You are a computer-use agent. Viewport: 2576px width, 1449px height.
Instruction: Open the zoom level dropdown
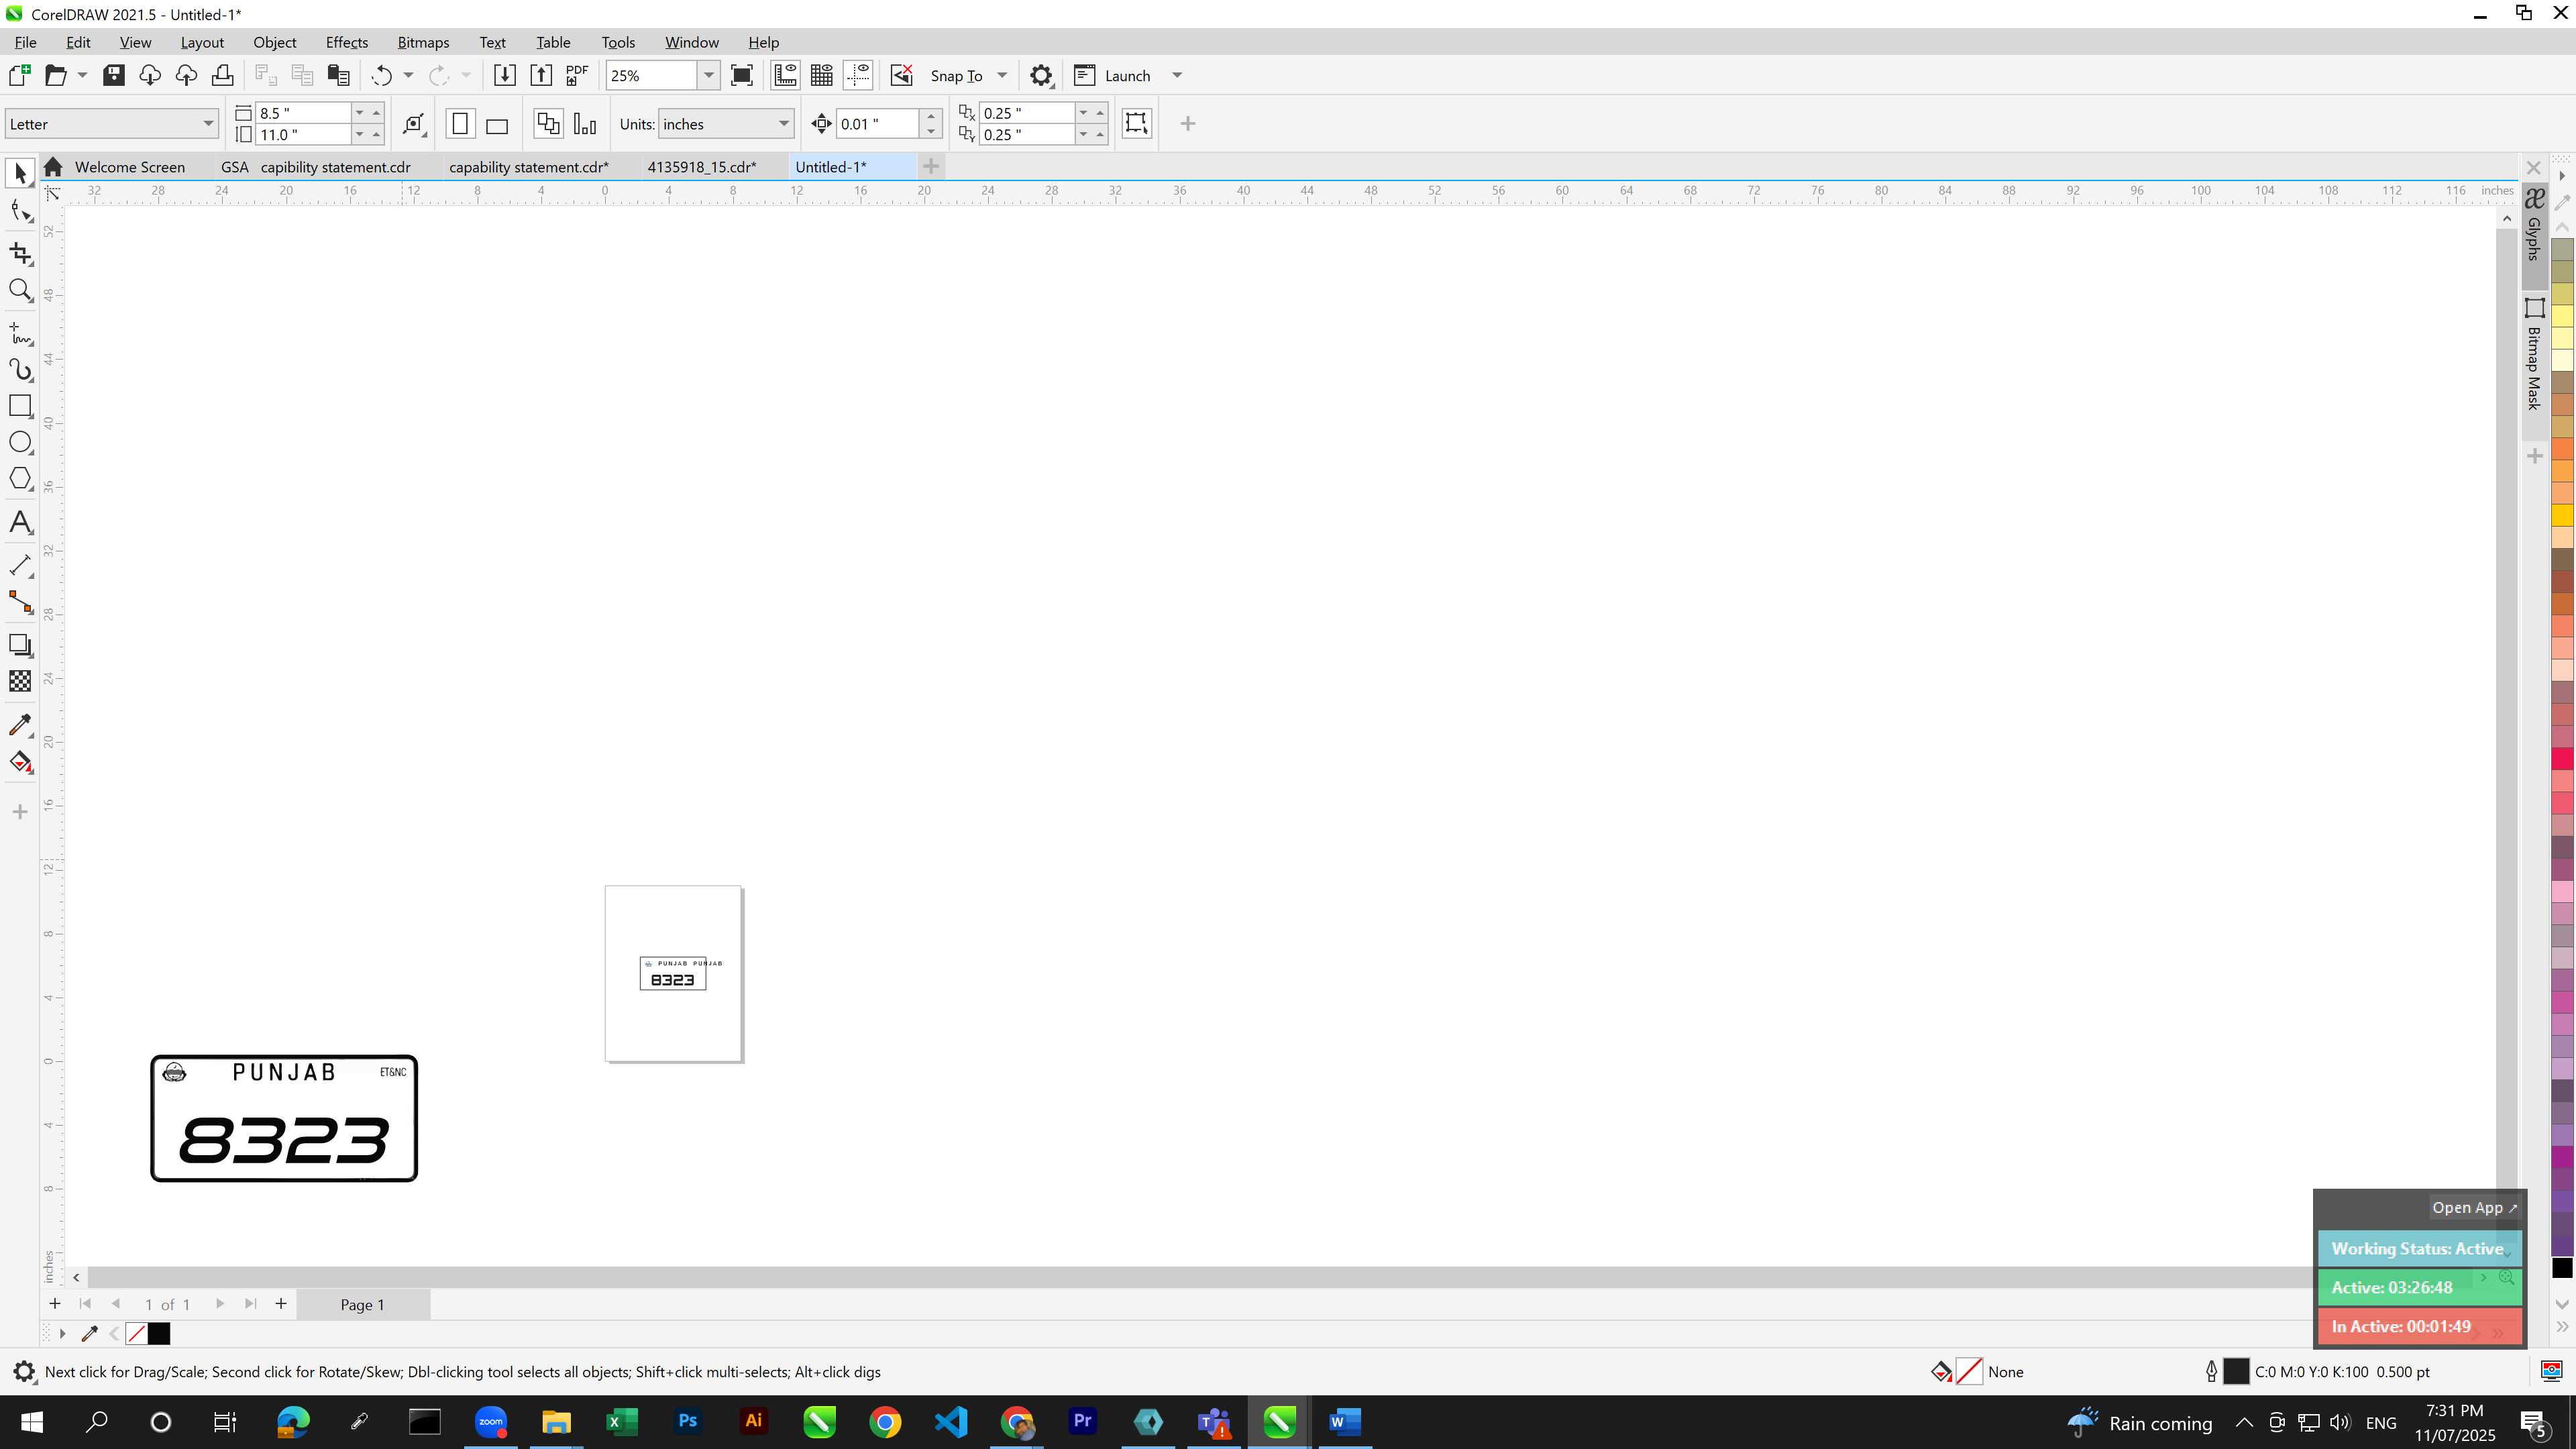click(x=708, y=75)
